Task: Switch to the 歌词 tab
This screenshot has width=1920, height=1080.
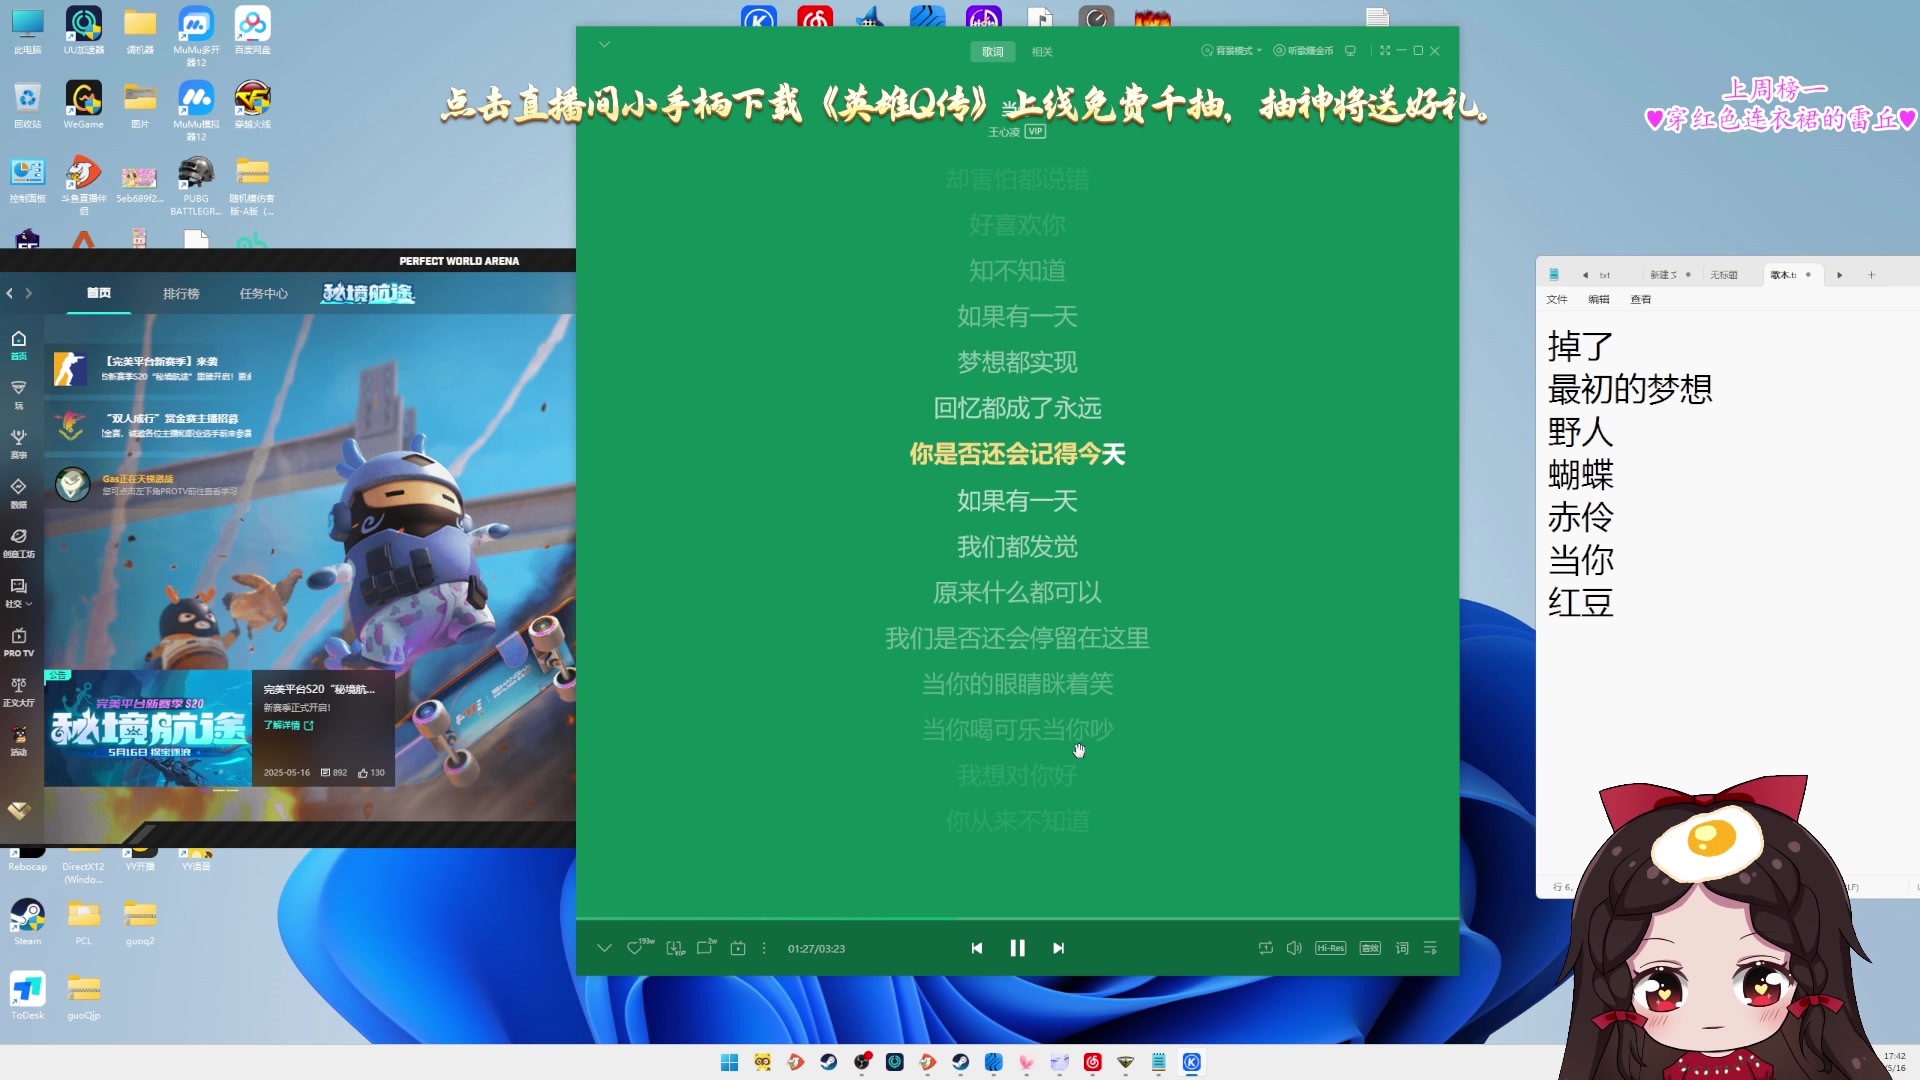Action: [x=992, y=51]
